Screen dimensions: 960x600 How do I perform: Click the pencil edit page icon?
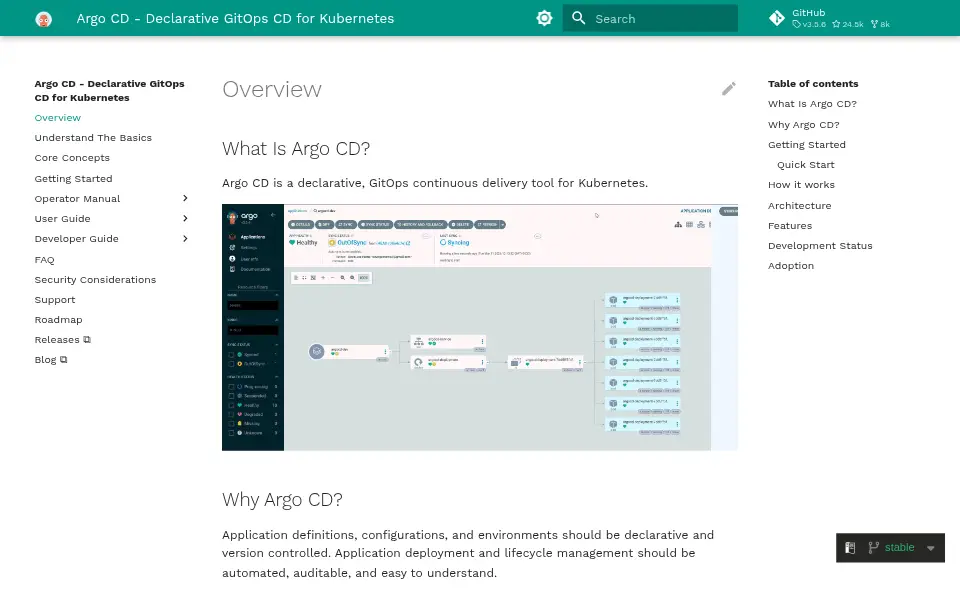729,89
